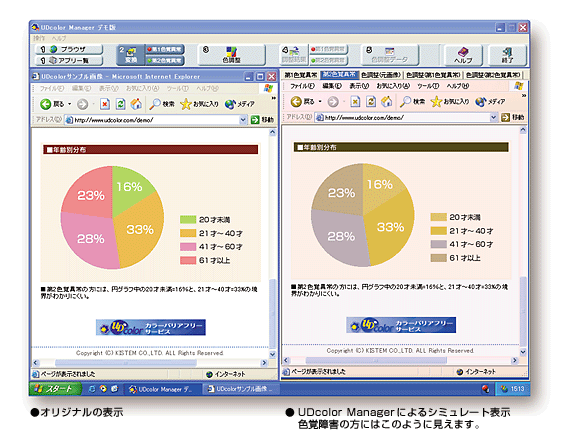Click the 変換 convert button
561x444 pixels.
coord(131,55)
